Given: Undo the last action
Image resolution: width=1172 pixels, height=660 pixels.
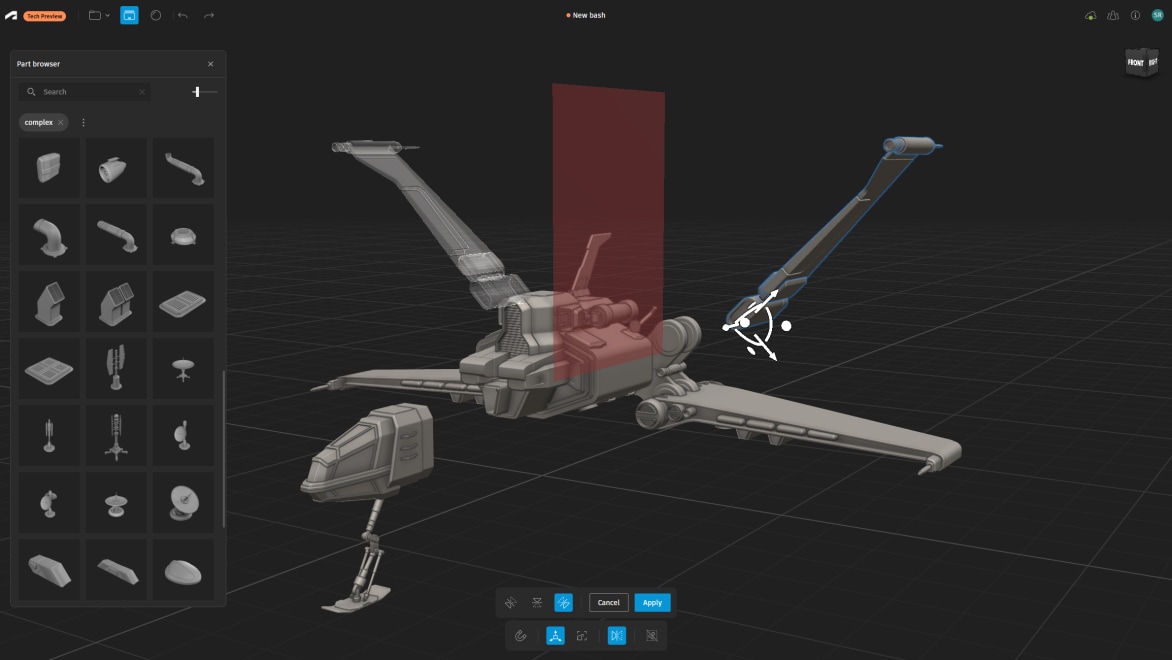Looking at the screenshot, I should tap(182, 16).
